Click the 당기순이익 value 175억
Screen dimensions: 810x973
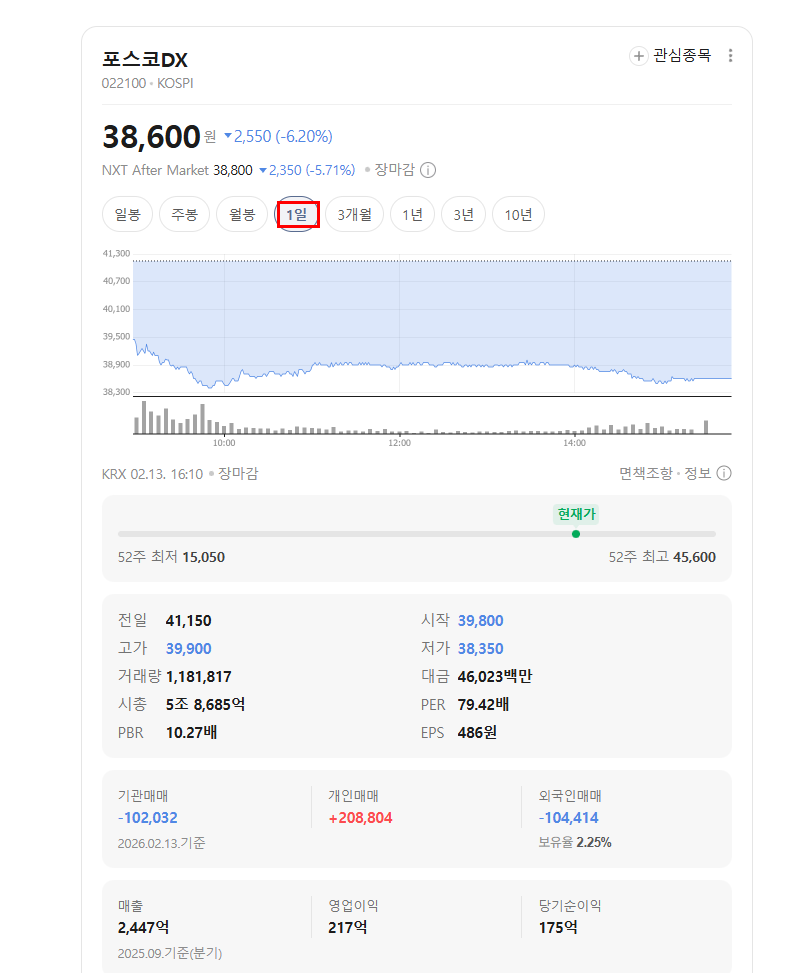(558, 928)
